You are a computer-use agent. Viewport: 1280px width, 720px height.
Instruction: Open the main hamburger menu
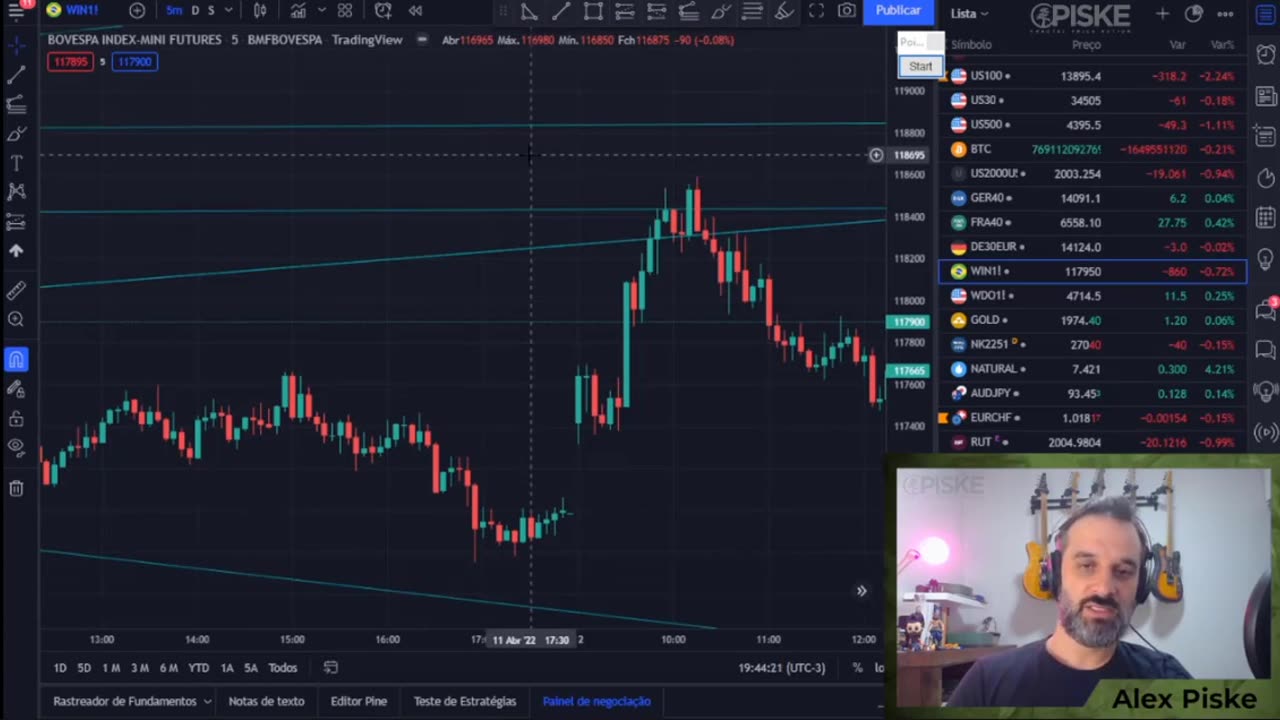16,11
